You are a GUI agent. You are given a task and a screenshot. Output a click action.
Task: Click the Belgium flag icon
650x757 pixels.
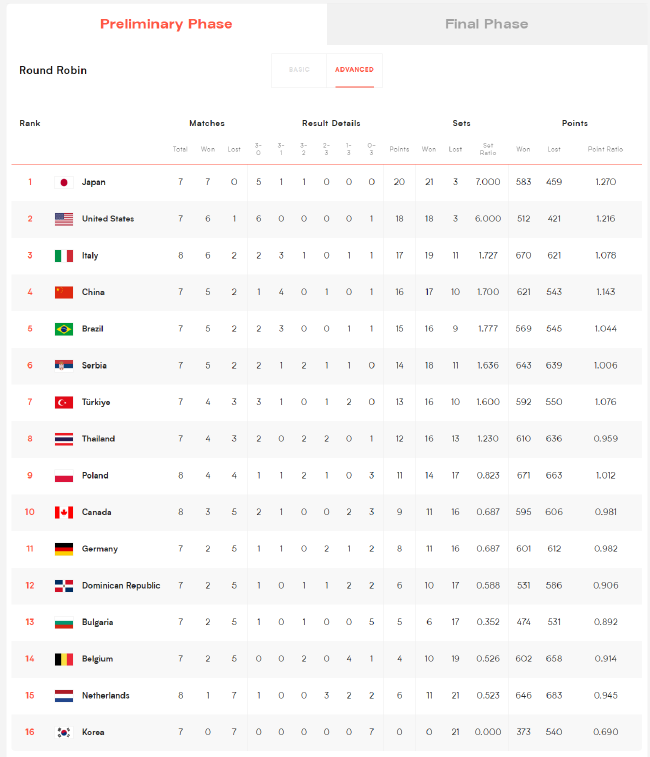point(64,659)
